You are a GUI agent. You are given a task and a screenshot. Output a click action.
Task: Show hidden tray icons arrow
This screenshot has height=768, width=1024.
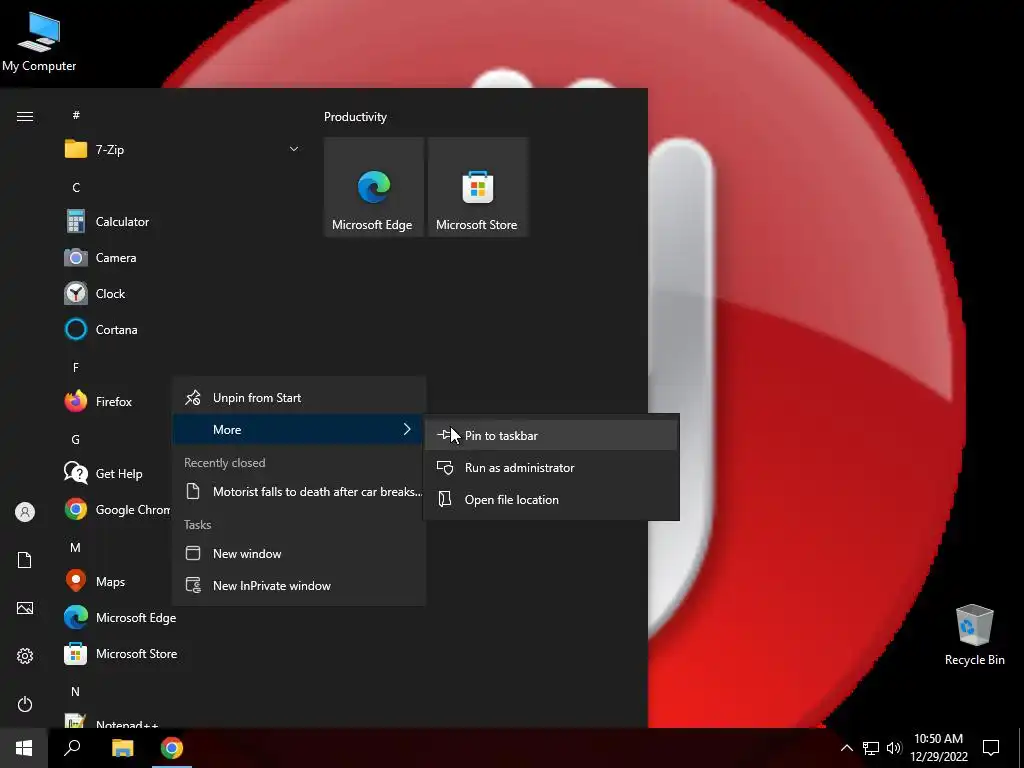pos(846,748)
